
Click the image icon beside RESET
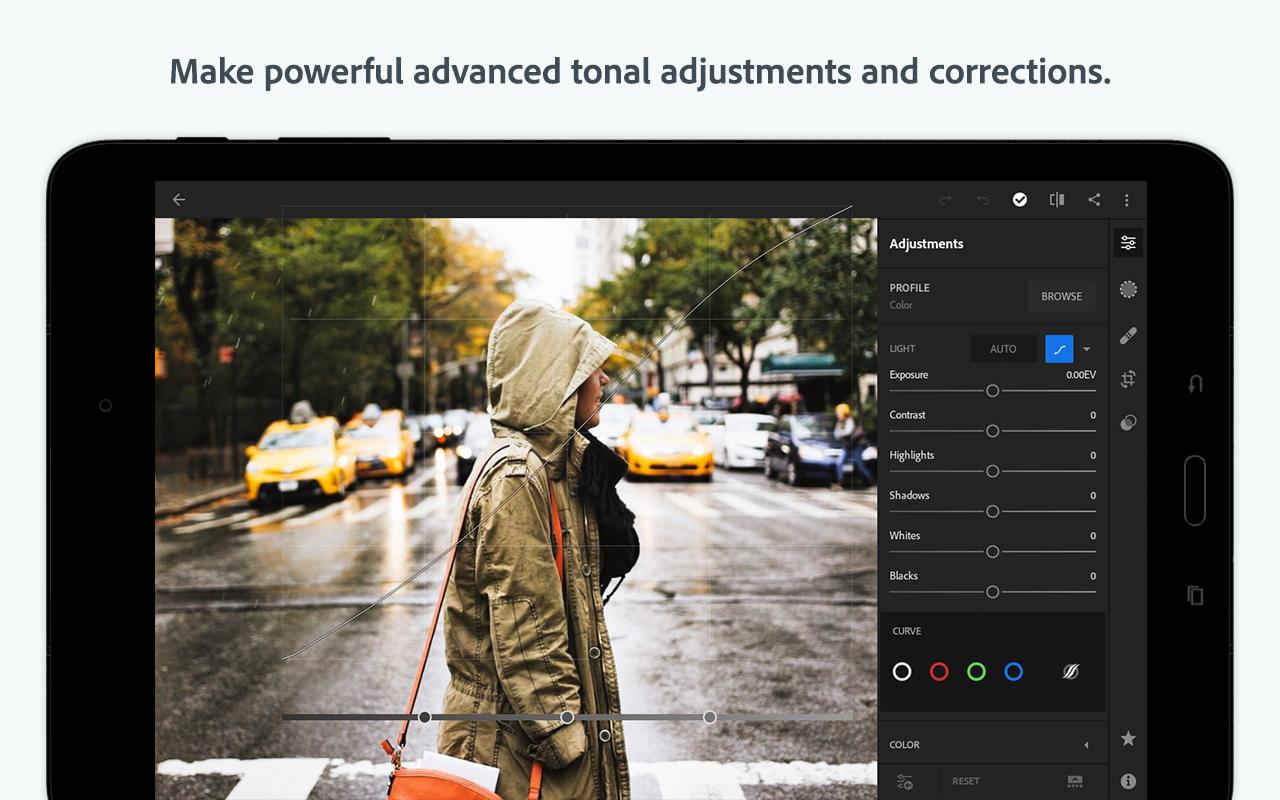1075,781
